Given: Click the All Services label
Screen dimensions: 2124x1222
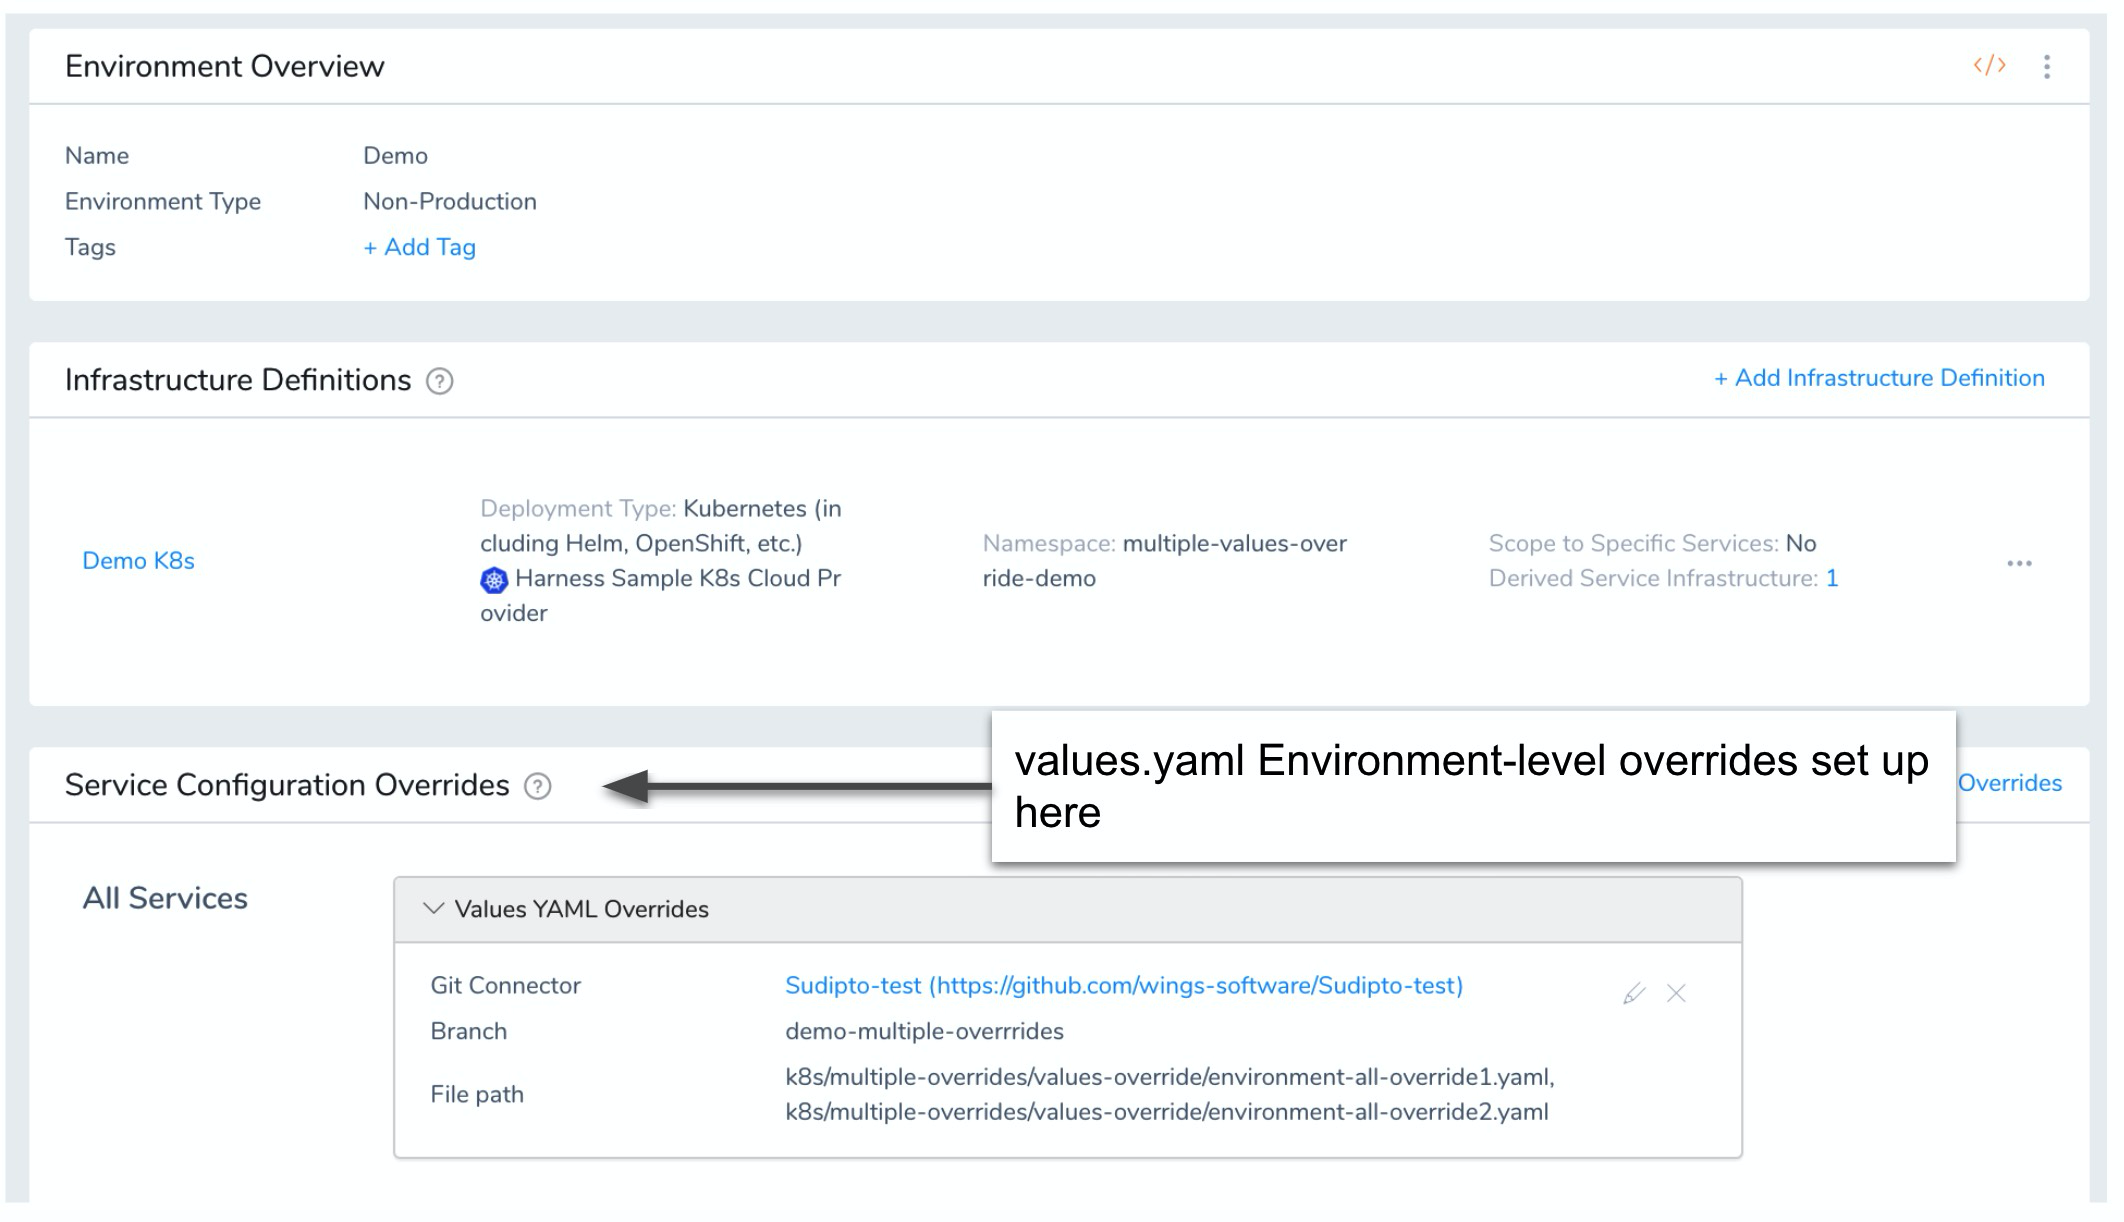Looking at the screenshot, I should pyautogui.click(x=165, y=898).
